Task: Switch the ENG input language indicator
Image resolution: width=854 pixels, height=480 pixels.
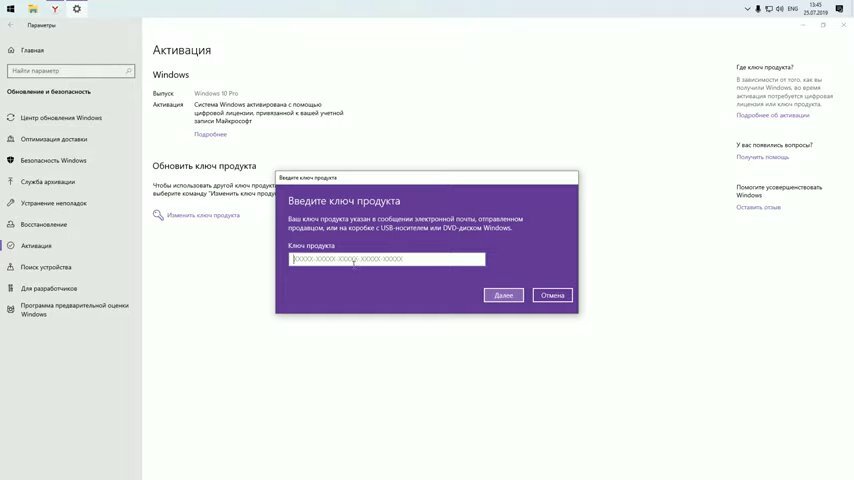Action: (x=792, y=9)
